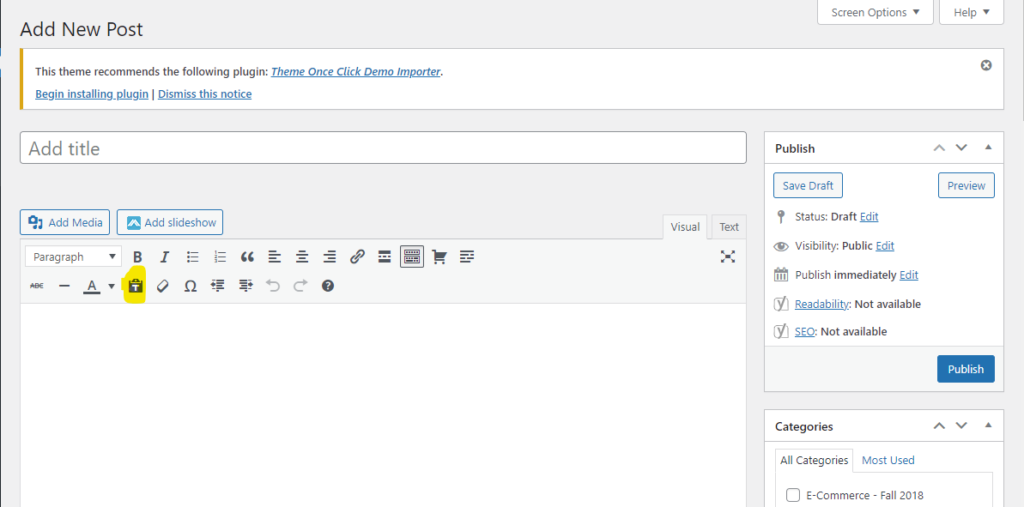Click the Redo arrow
Image resolution: width=1024 pixels, height=507 pixels.
point(300,286)
